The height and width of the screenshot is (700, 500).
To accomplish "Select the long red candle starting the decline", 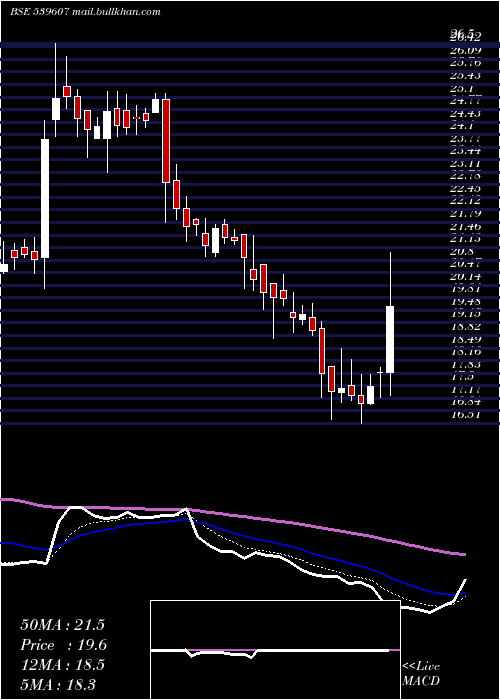I will [x=166, y=141].
